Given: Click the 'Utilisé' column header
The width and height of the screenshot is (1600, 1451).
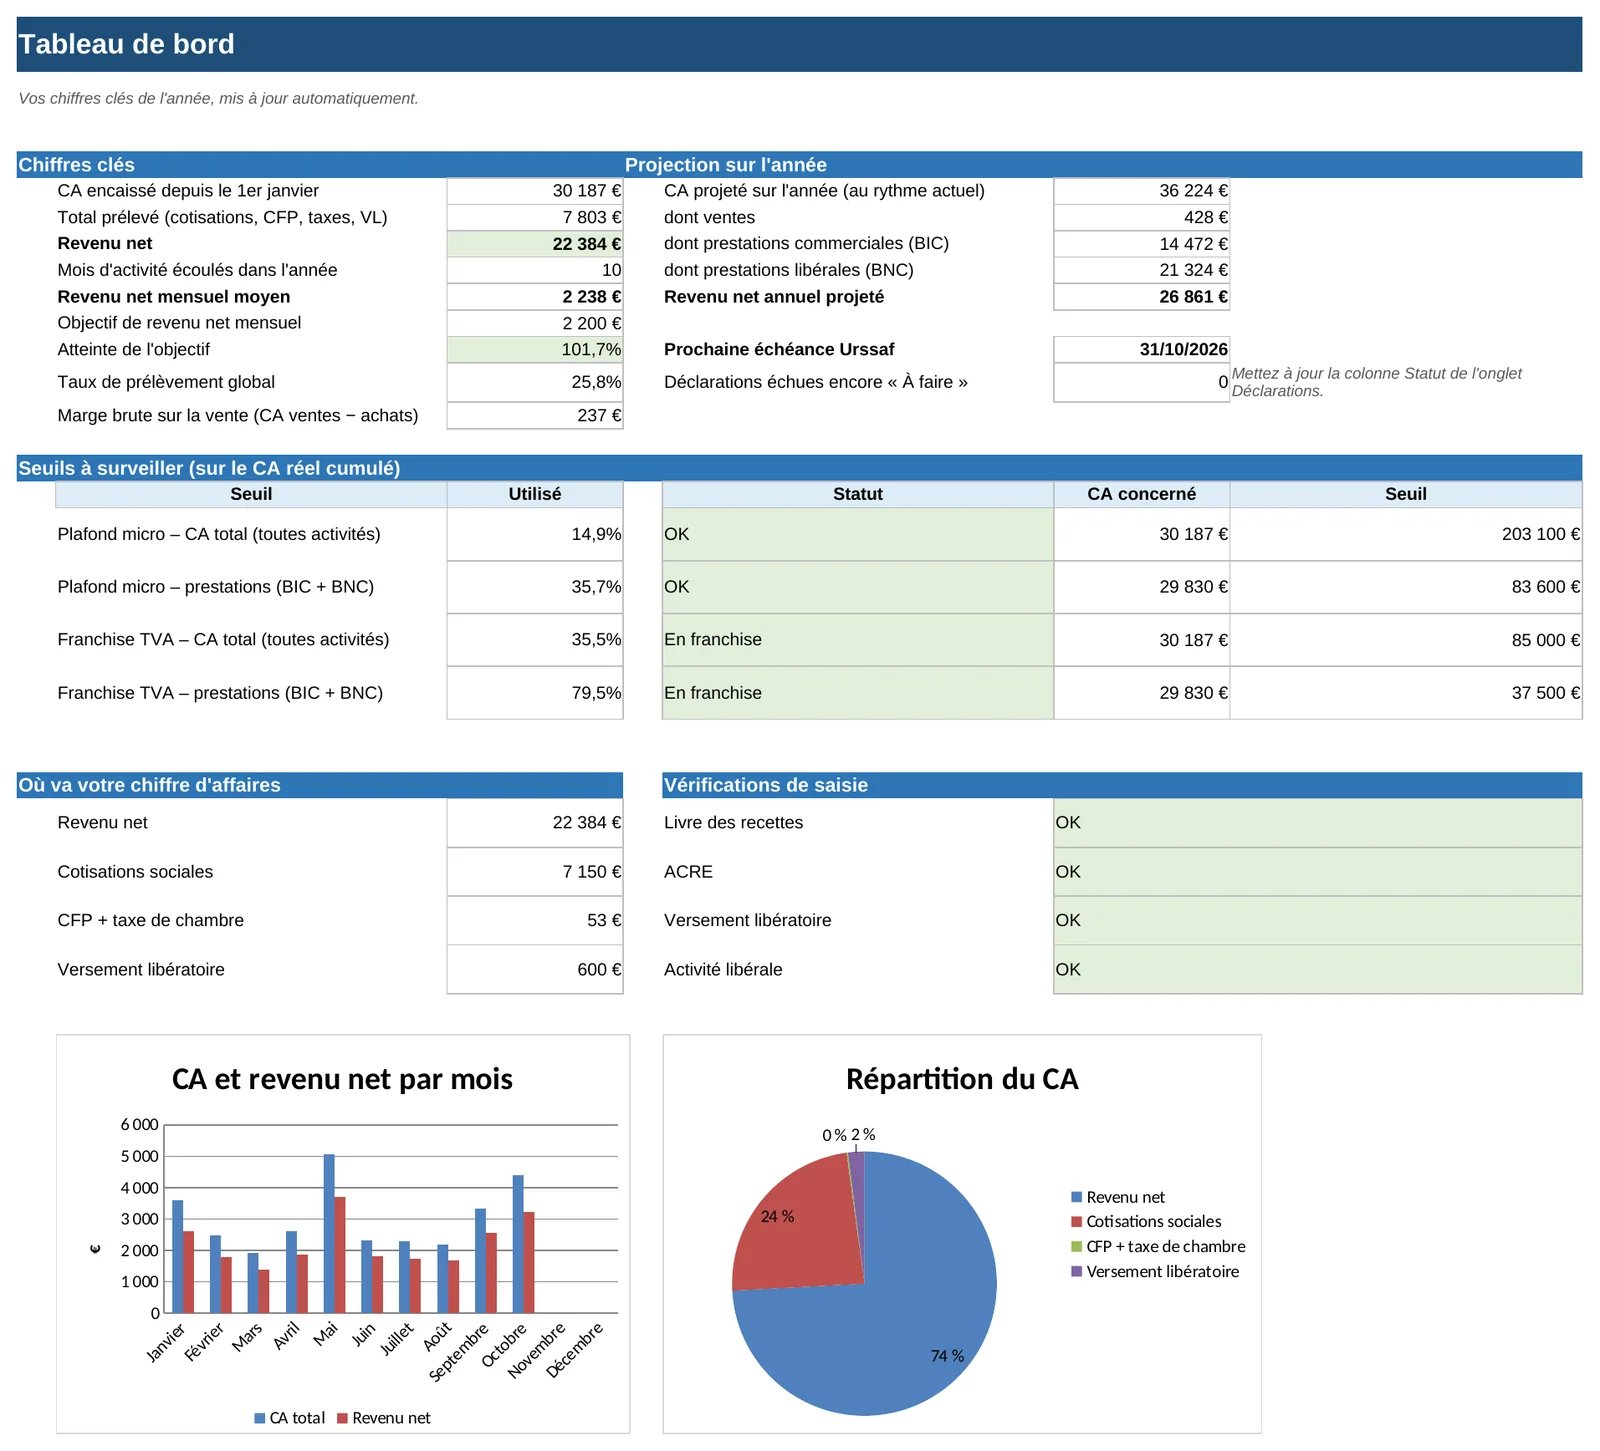Looking at the screenshot, I should pyautogui.click(x=535, y=494).
